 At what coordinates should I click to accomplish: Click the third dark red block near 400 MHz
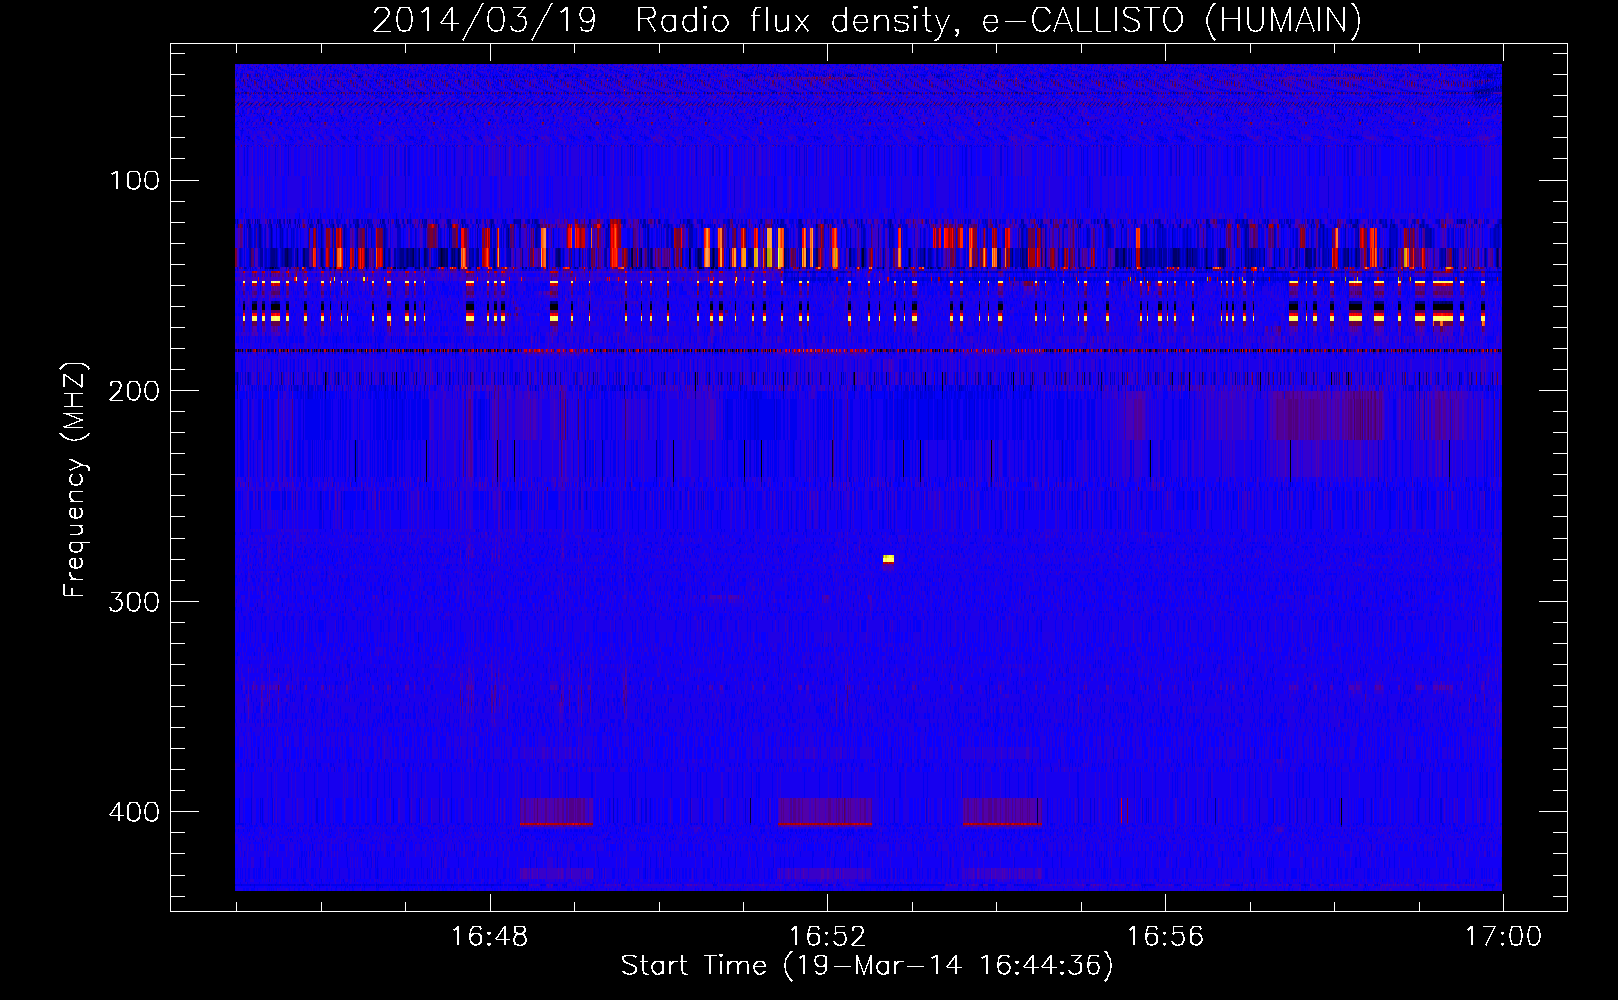coord(1002,811)
